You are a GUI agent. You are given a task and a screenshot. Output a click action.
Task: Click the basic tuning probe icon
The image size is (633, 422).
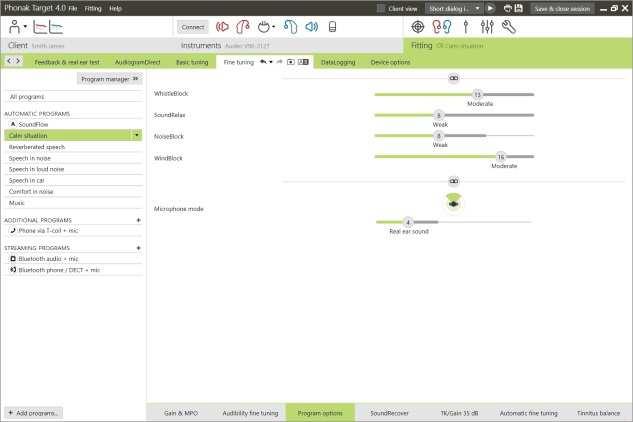point(466,27)
